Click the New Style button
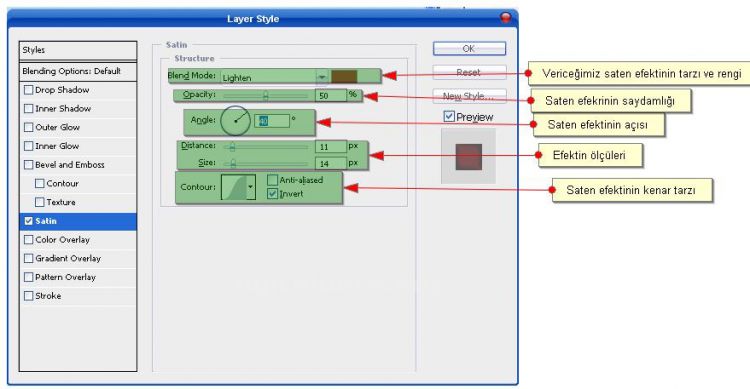The width and height of the screenshot is (750, 389). tap(469, 96)
